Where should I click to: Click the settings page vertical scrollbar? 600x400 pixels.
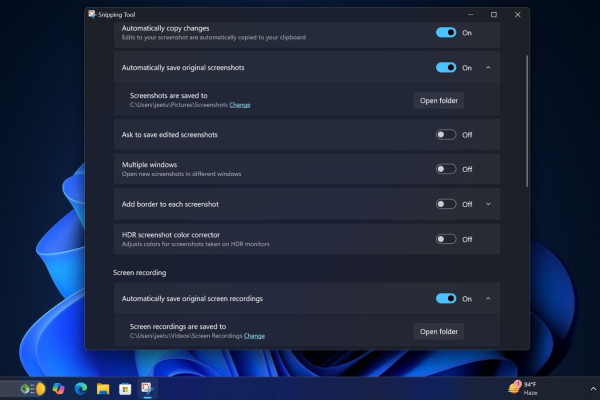[x=527, y=121]
